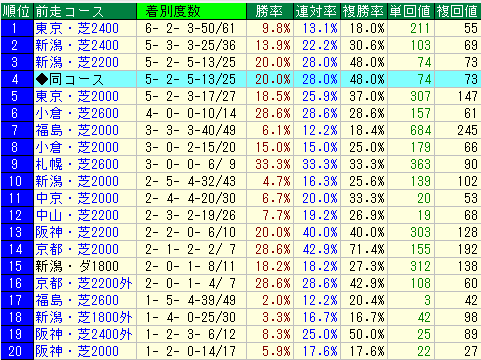The height and width of the screenshot is (360, 481).
Task: Open the 中山・芝2200 course link
Action: coord(77,215)
